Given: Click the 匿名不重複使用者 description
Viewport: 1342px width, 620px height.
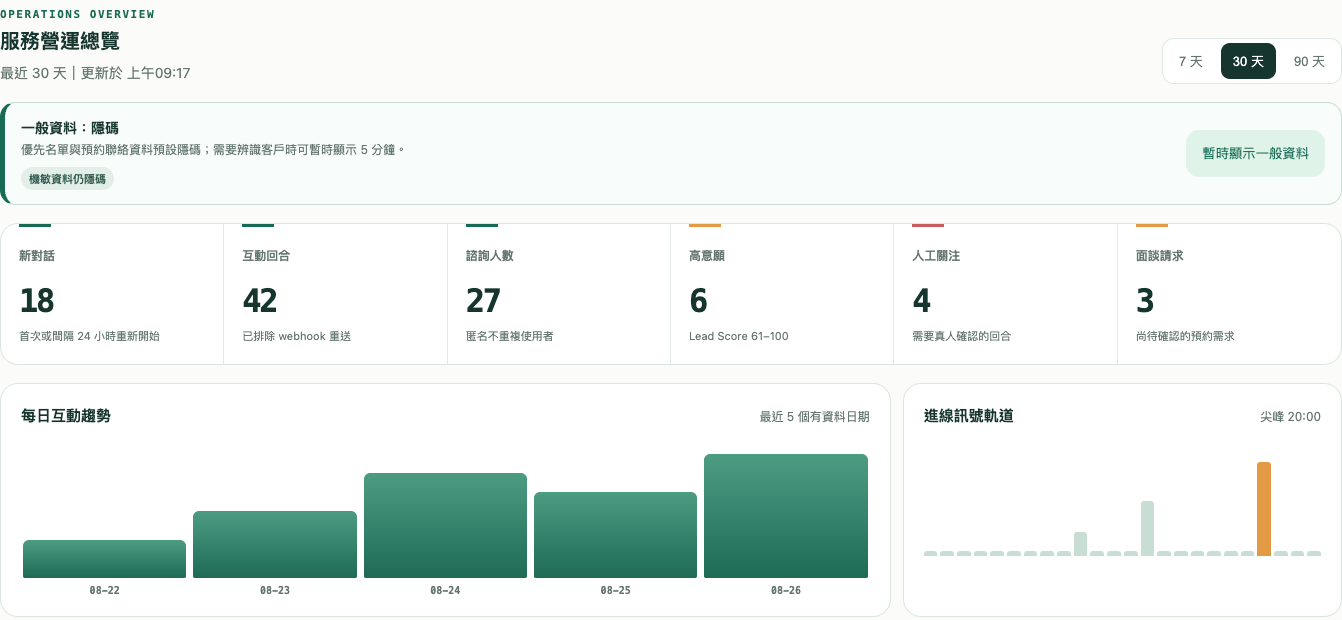Looking at the screenshot, I should pos(510,336).
